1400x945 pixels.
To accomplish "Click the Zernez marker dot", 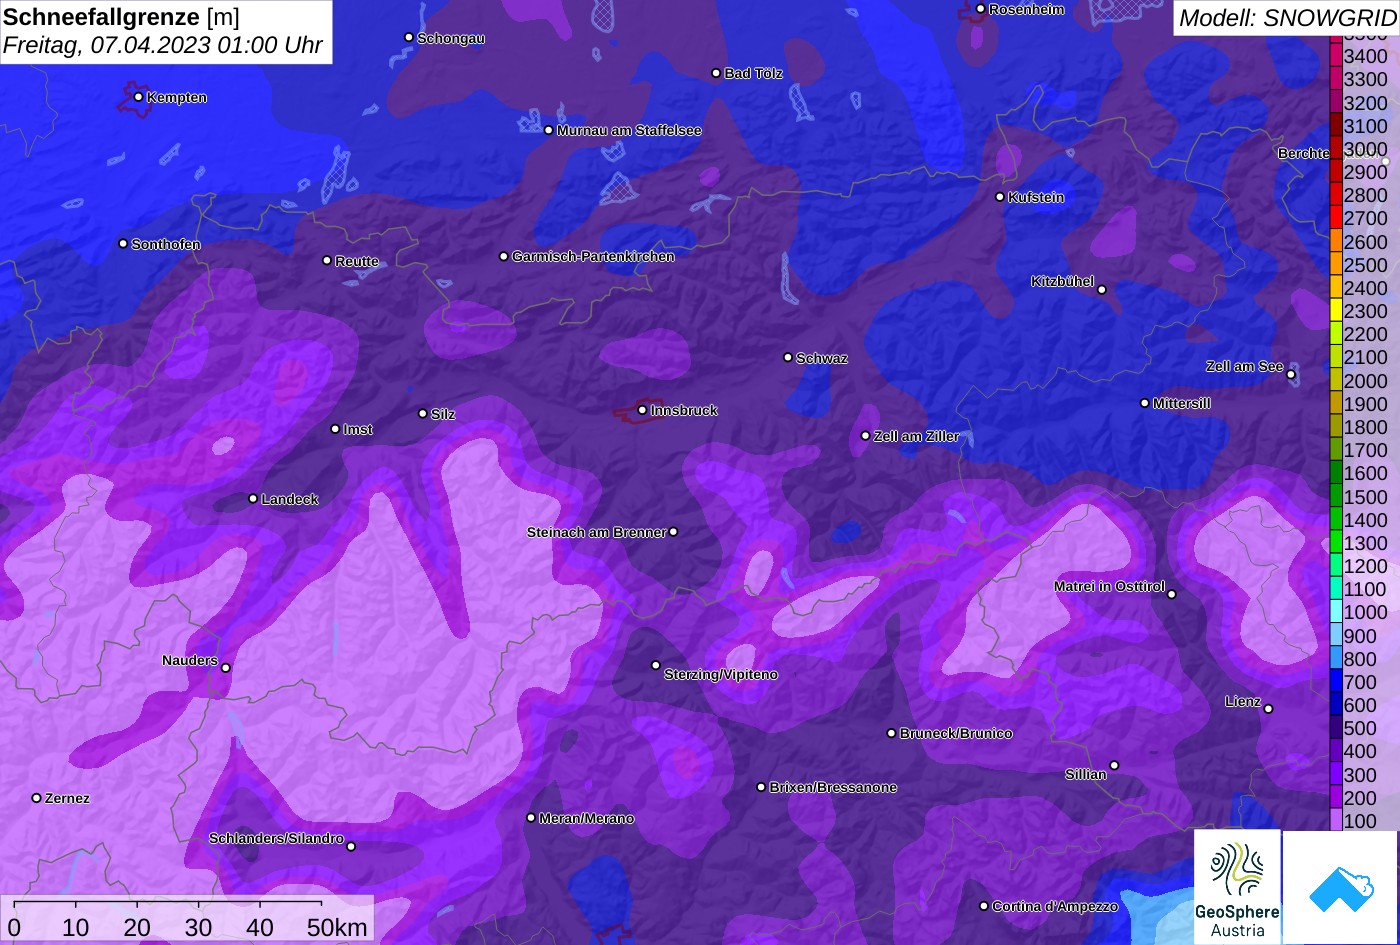I will (x=37, y=798).
